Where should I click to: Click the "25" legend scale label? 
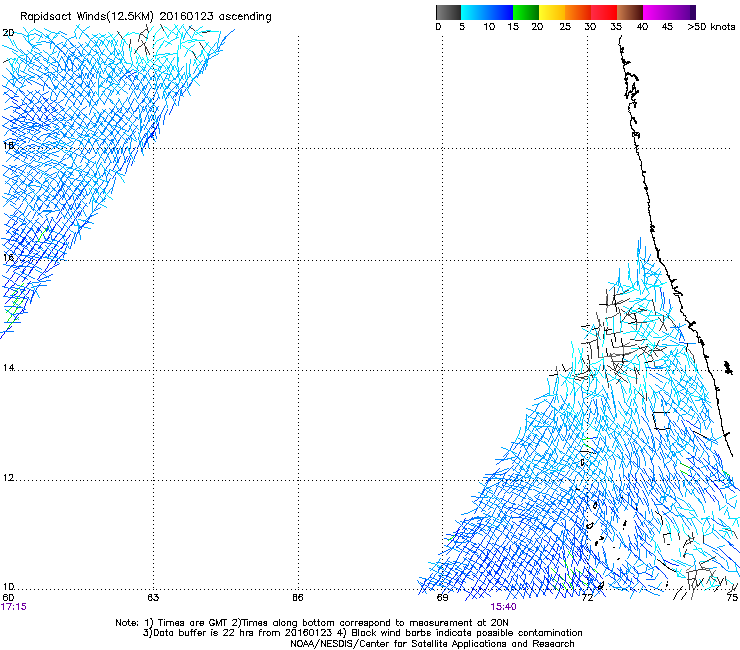point(565,27)
